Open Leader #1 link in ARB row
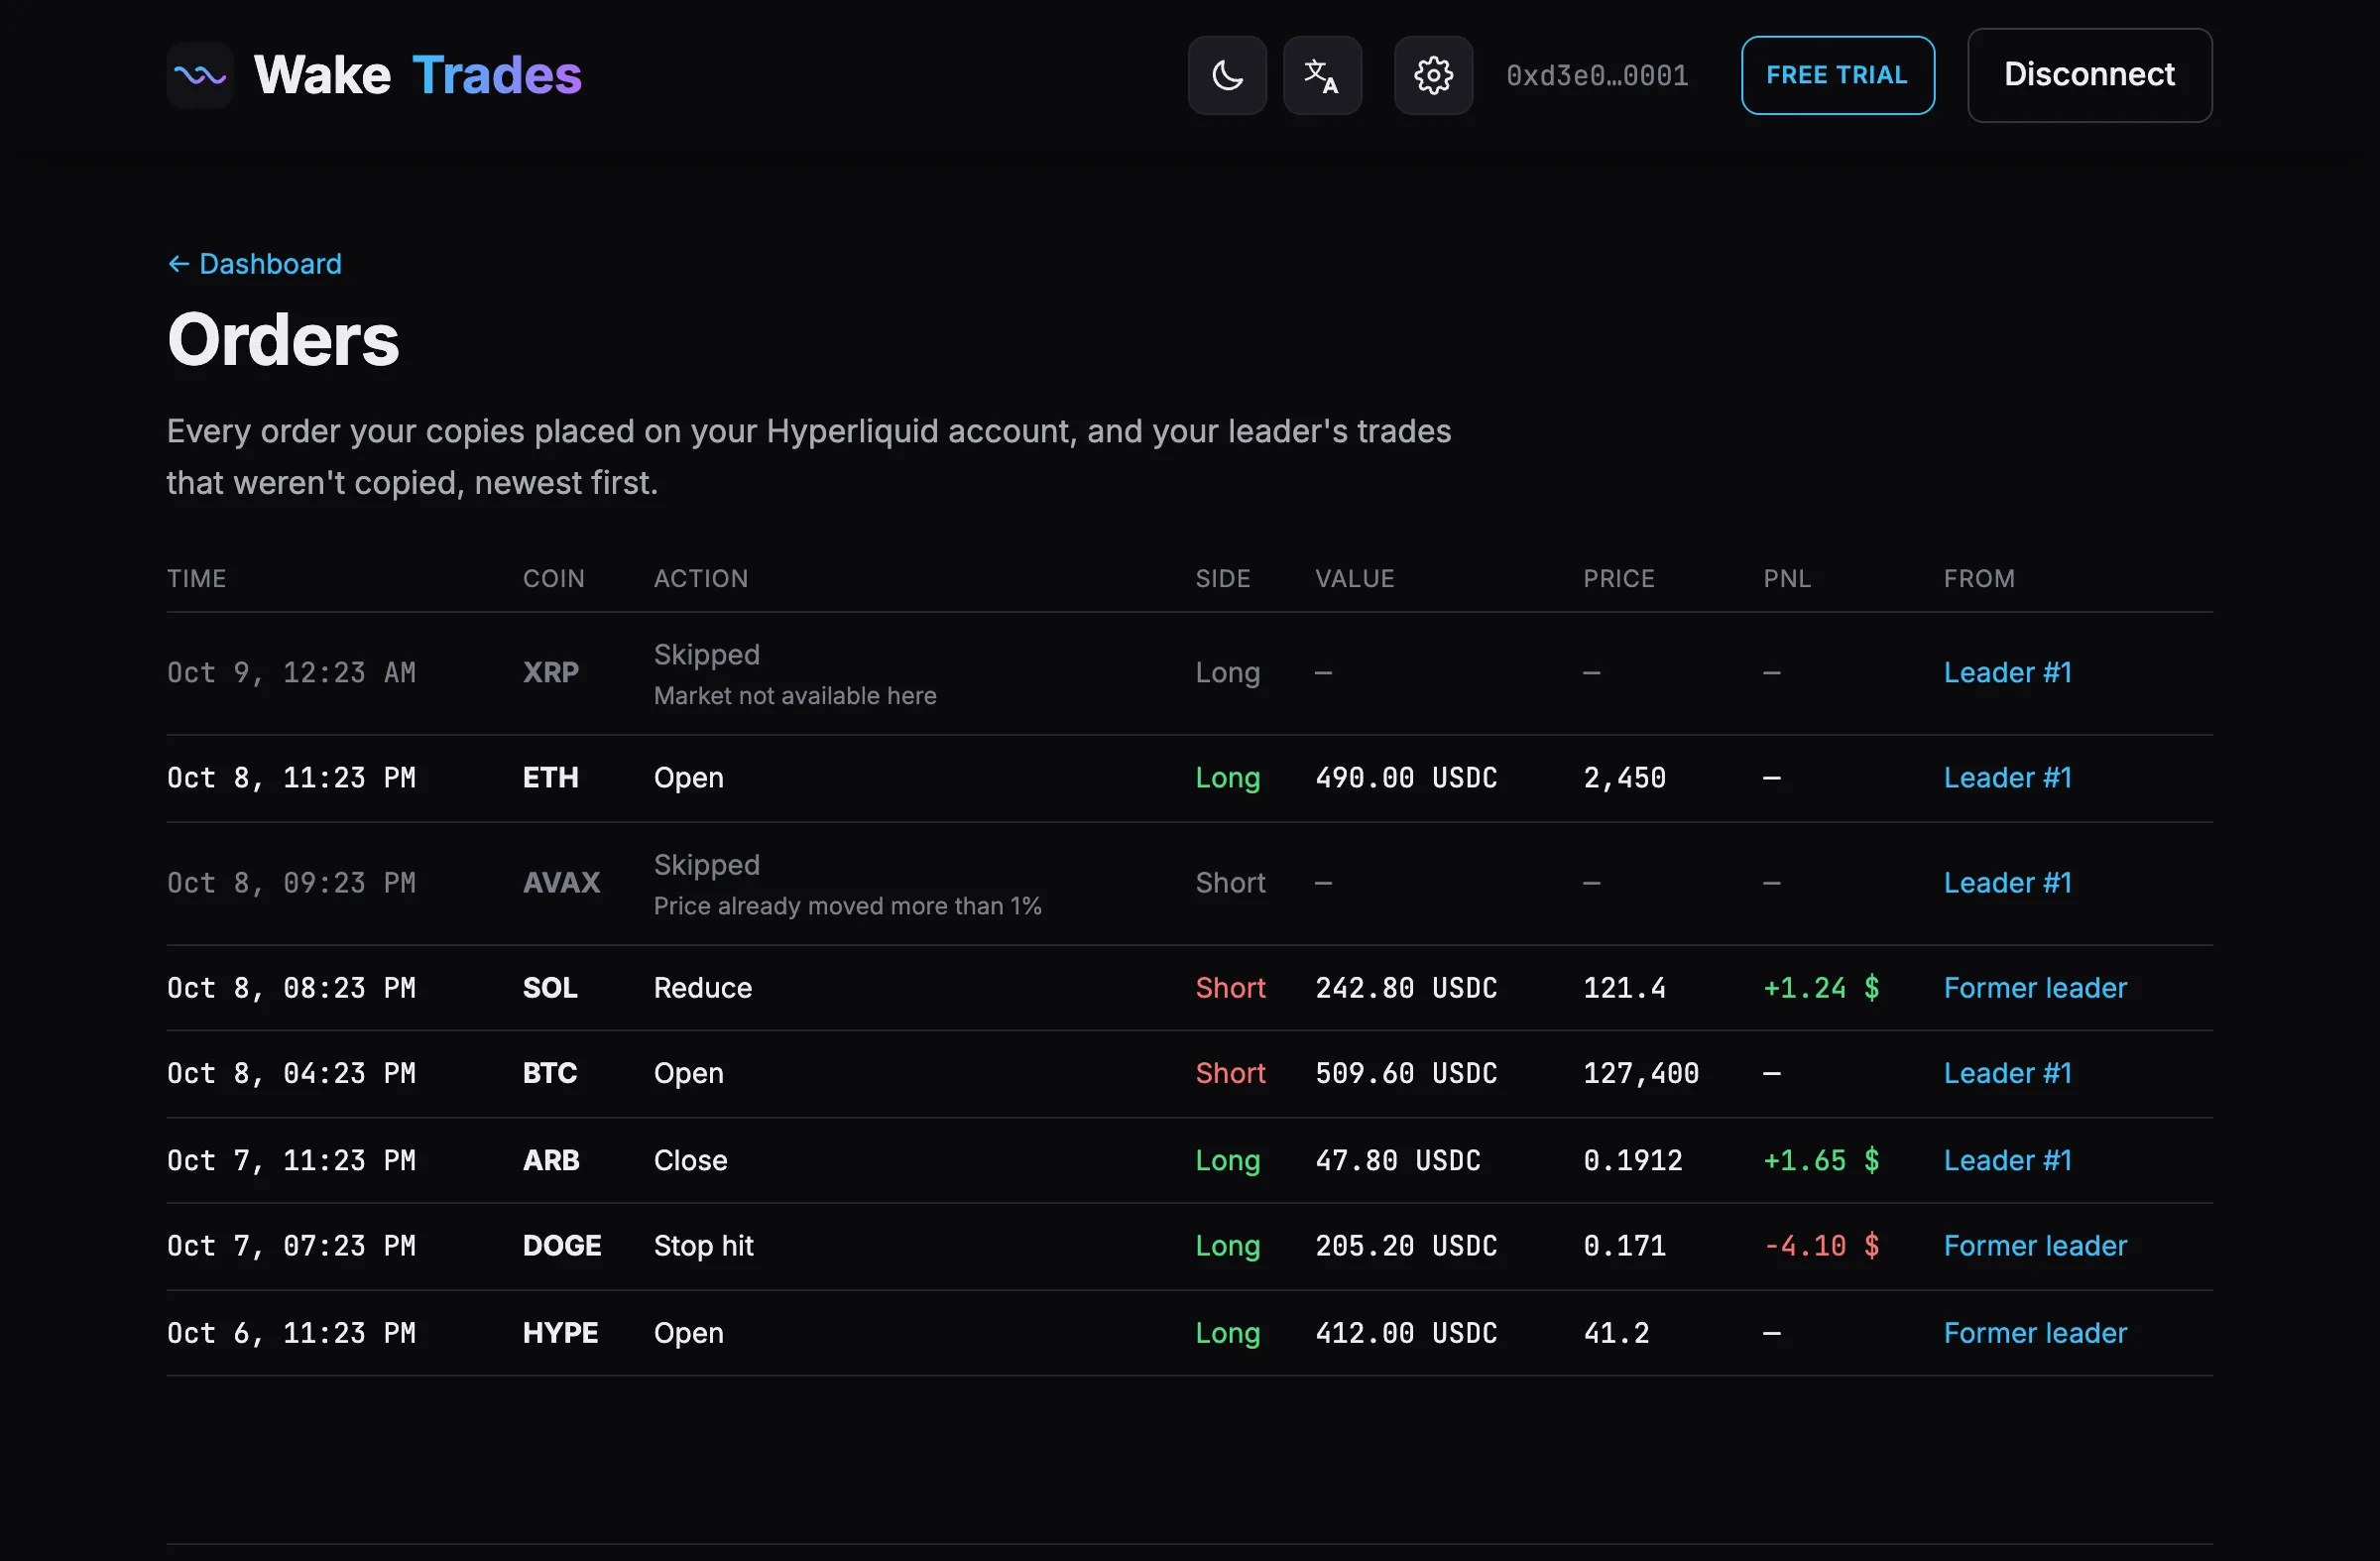This screenshot has width=2380, height=1561. click(2007, 1161)
